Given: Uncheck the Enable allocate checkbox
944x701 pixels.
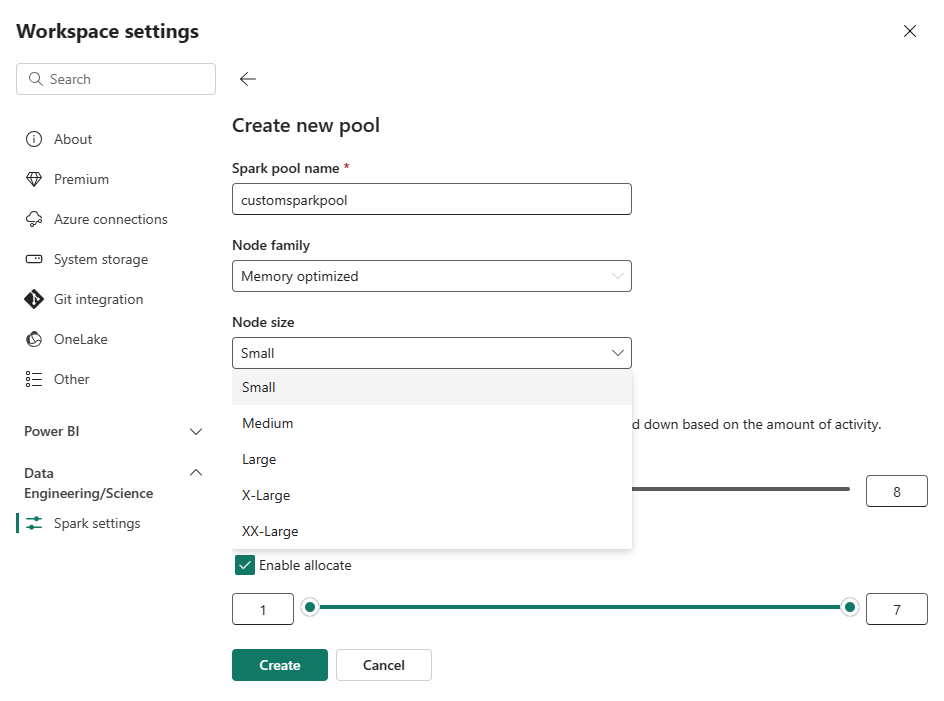Looking at the screenshot, I should [245, 565].
